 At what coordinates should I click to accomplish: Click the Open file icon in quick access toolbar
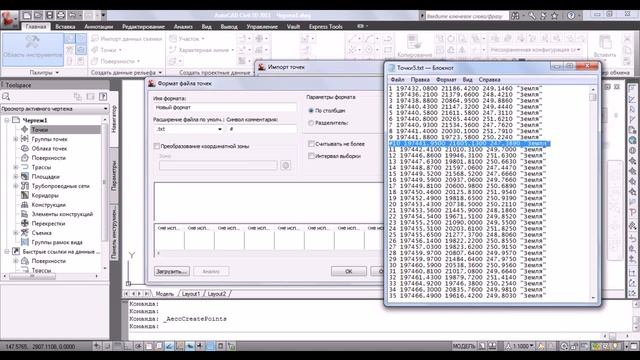(x=38, y=16)
